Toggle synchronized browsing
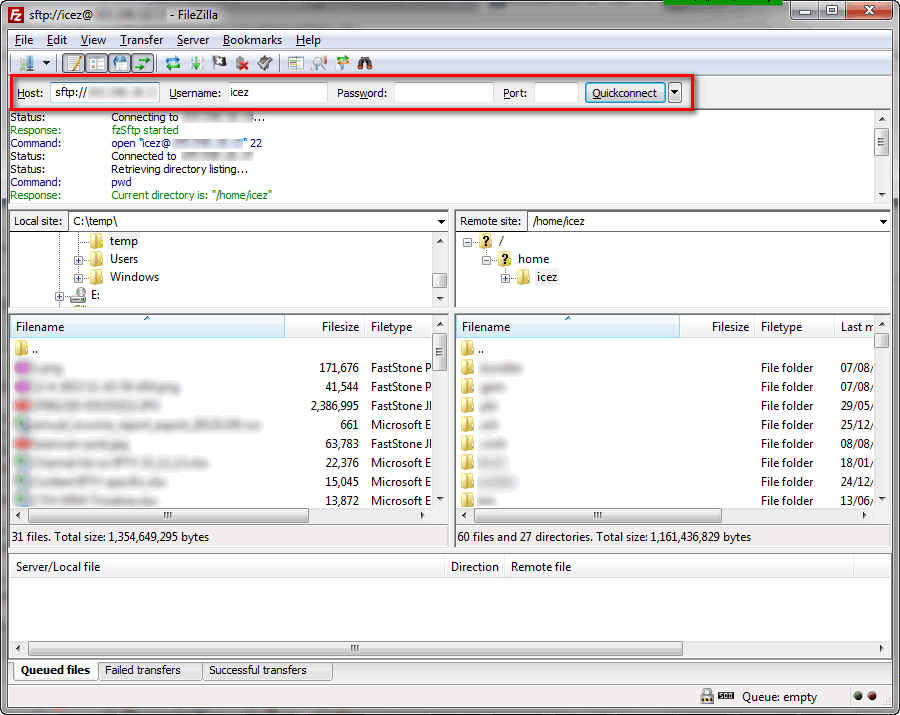This screenshot has width=900, height=715. click(342, 63)
